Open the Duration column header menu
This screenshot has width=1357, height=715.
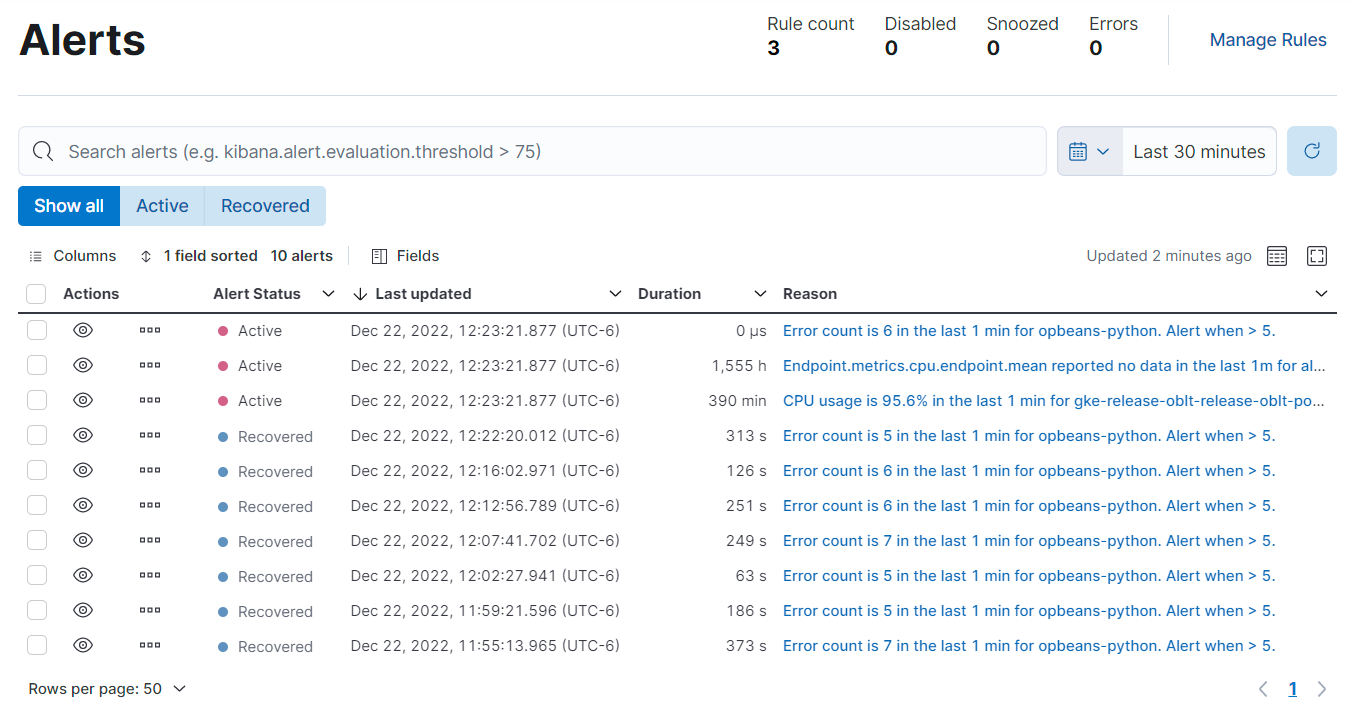click(760, 294)
